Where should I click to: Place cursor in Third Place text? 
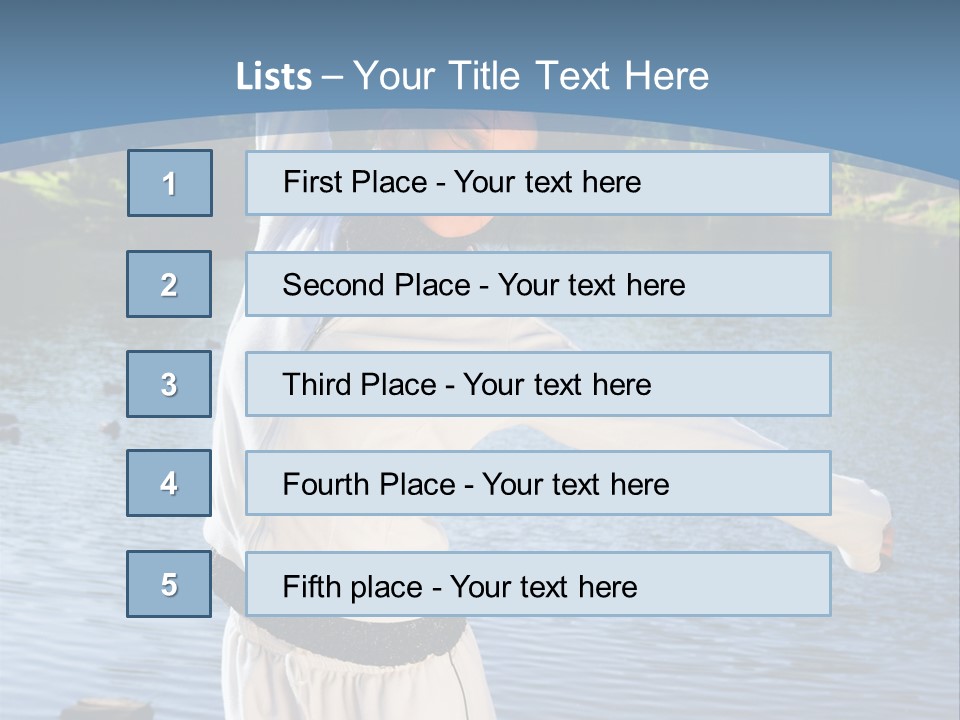click(467, 384)
